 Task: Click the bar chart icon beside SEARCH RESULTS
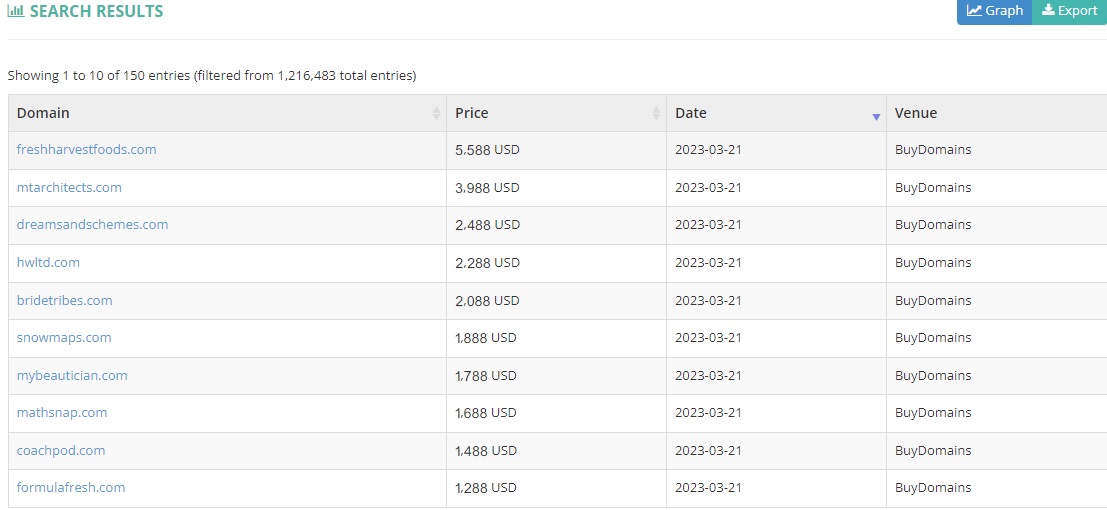pyautogui.click(x=16, y=11)
